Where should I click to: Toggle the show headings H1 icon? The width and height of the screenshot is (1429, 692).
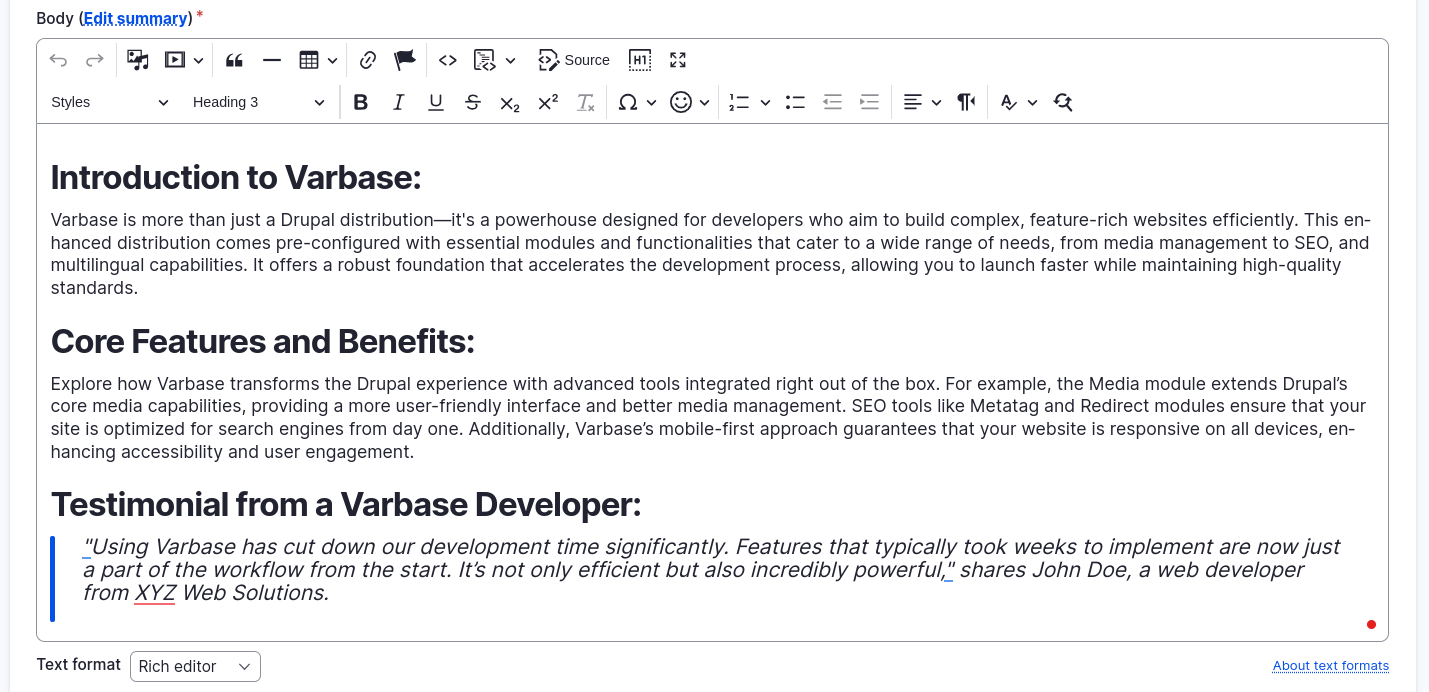click(x=640, y=60)
